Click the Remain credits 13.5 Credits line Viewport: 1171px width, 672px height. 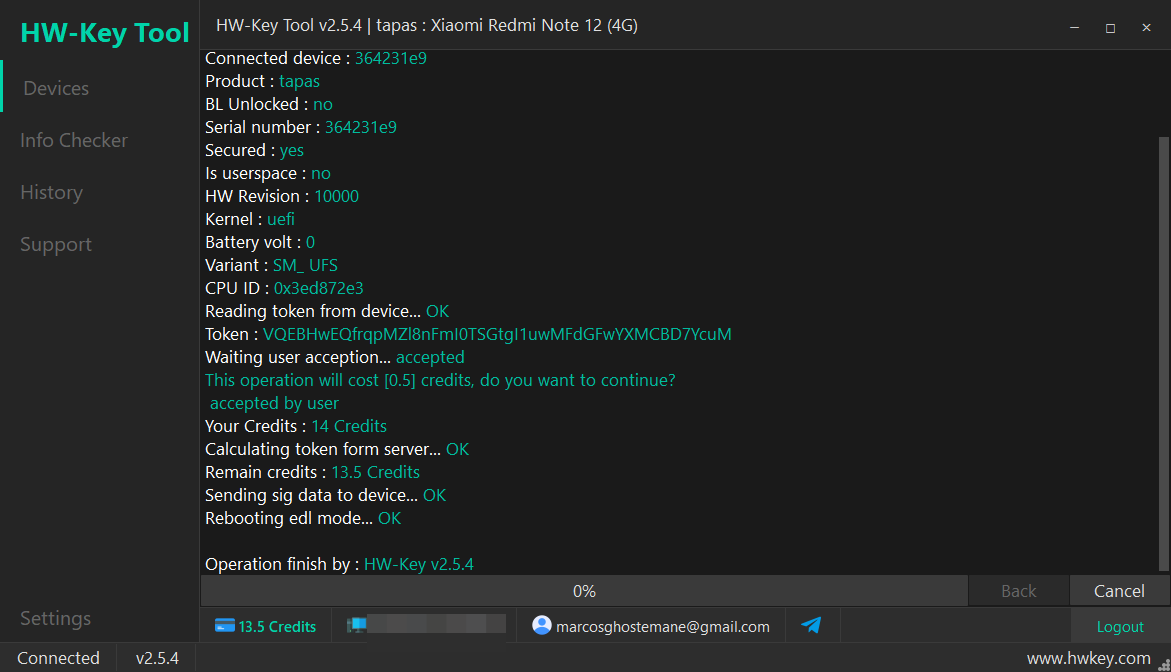click(312, 472)
